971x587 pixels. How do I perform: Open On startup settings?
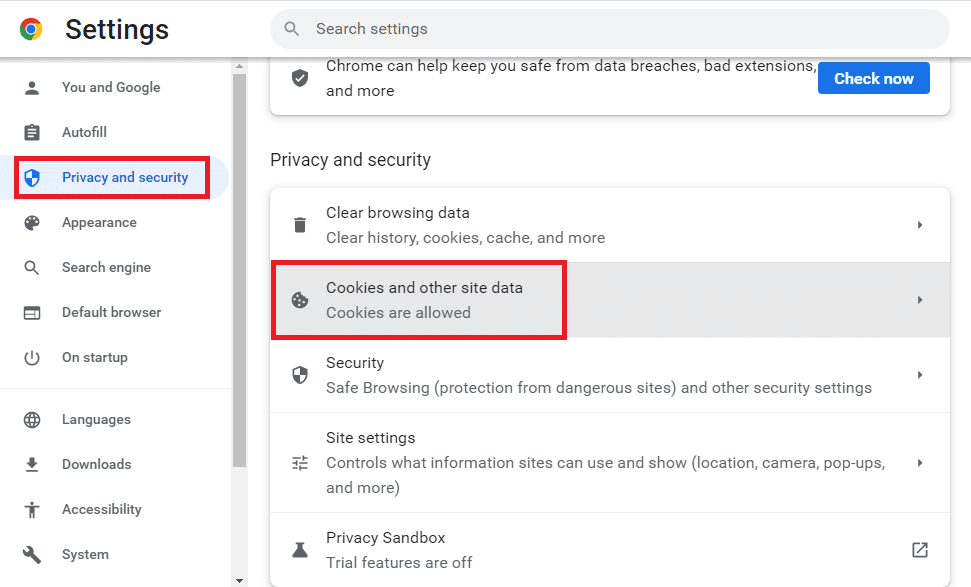(x=115, y=357)
